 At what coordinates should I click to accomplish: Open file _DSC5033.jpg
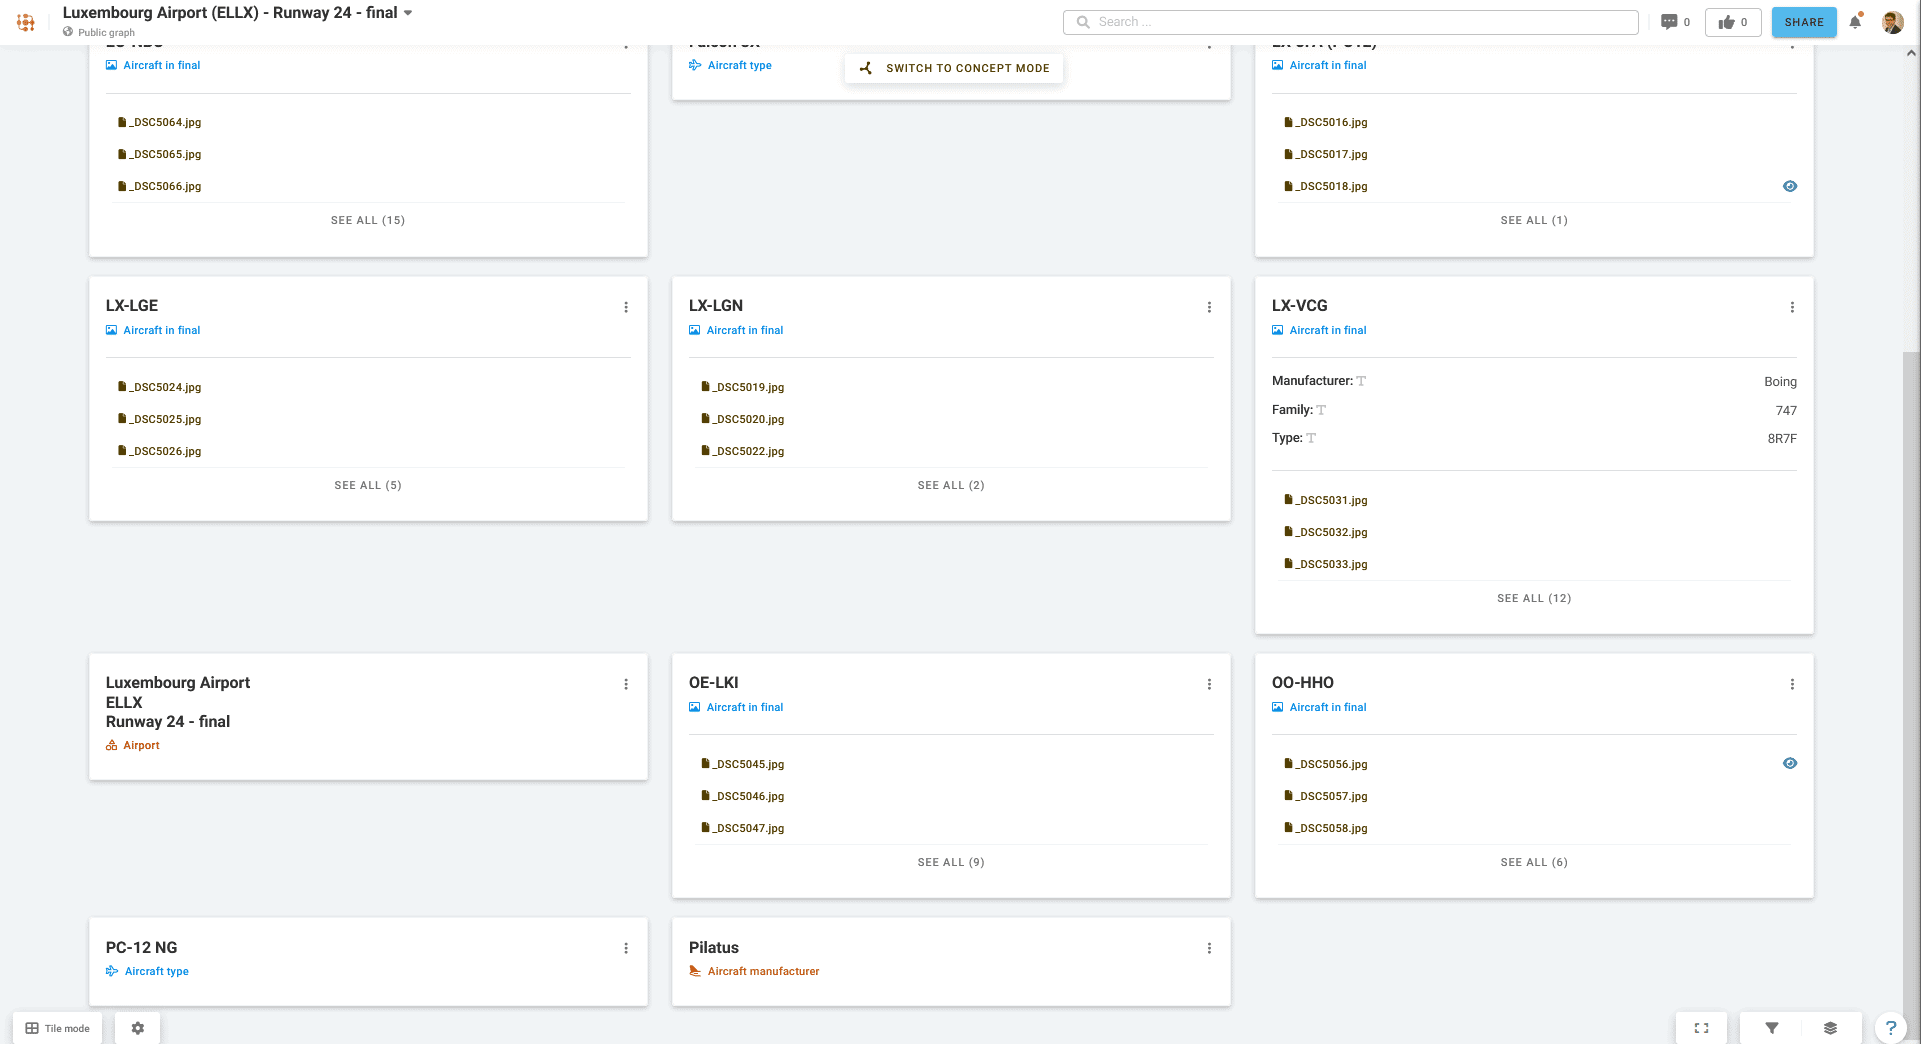click(1326, 564)
